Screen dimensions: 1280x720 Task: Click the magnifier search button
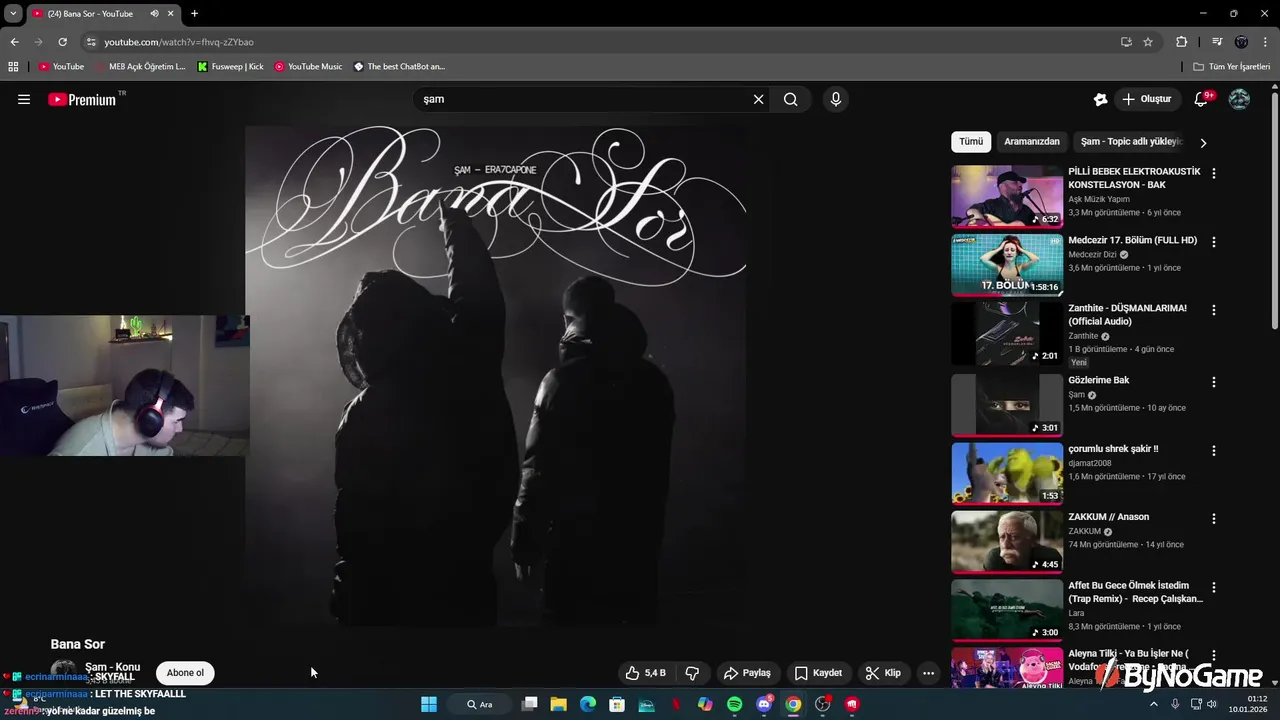(791, 99)
